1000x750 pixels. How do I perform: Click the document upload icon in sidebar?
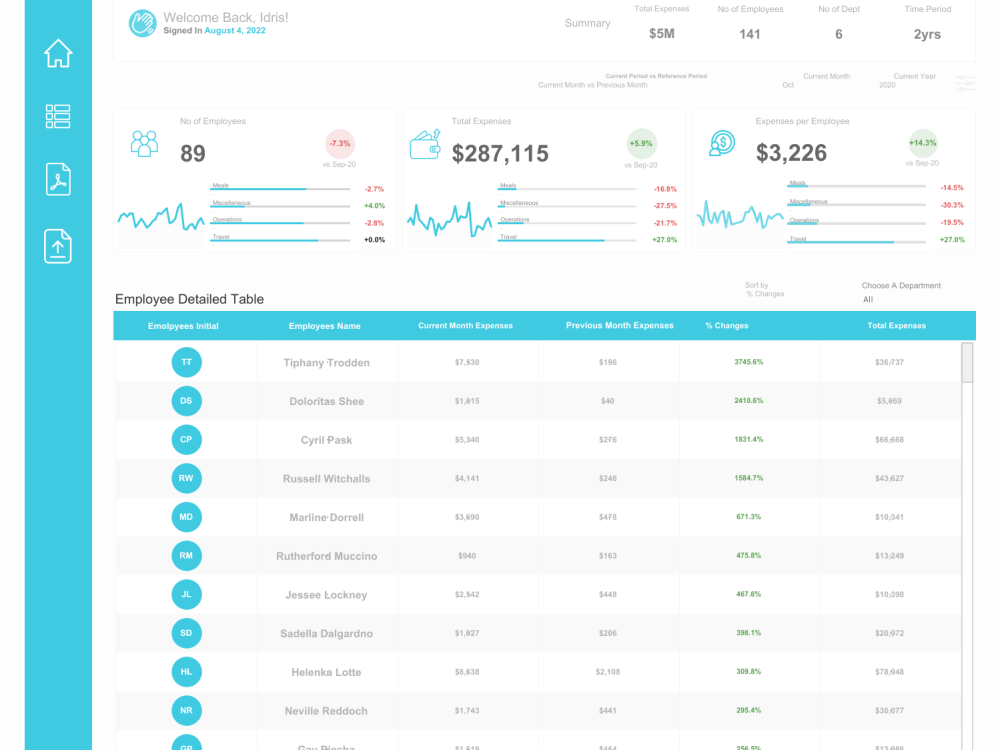pyautogui.click(x=58, y=246)
